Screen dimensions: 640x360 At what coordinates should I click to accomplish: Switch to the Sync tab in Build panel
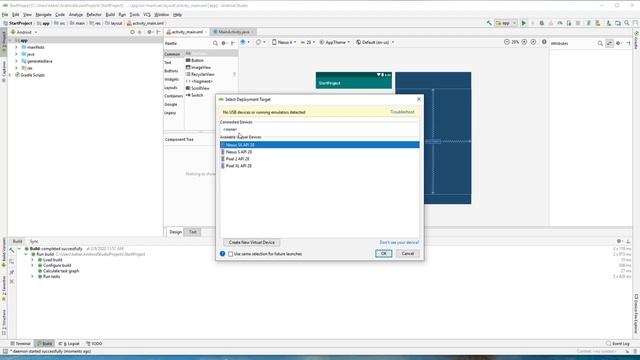click(34, 241)
